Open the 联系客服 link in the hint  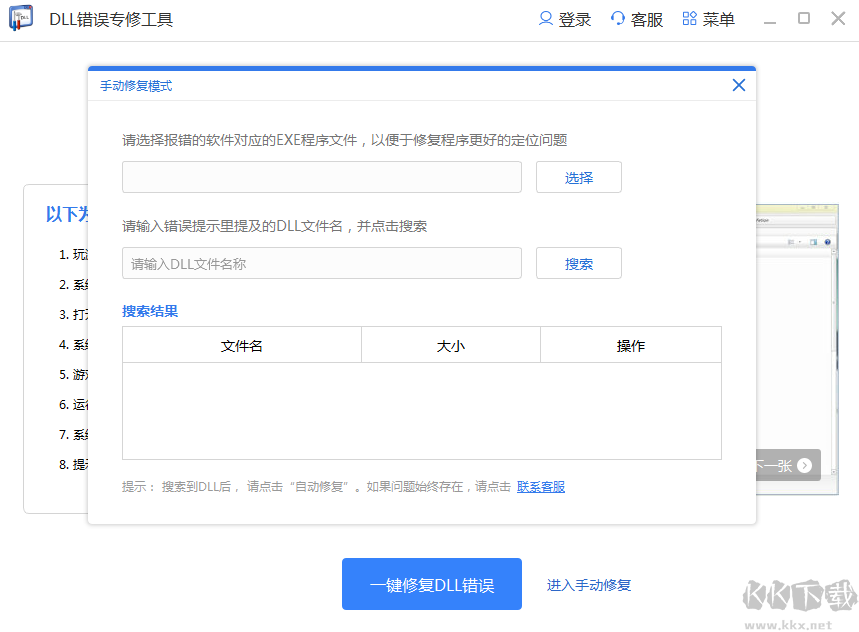[540, 487]
